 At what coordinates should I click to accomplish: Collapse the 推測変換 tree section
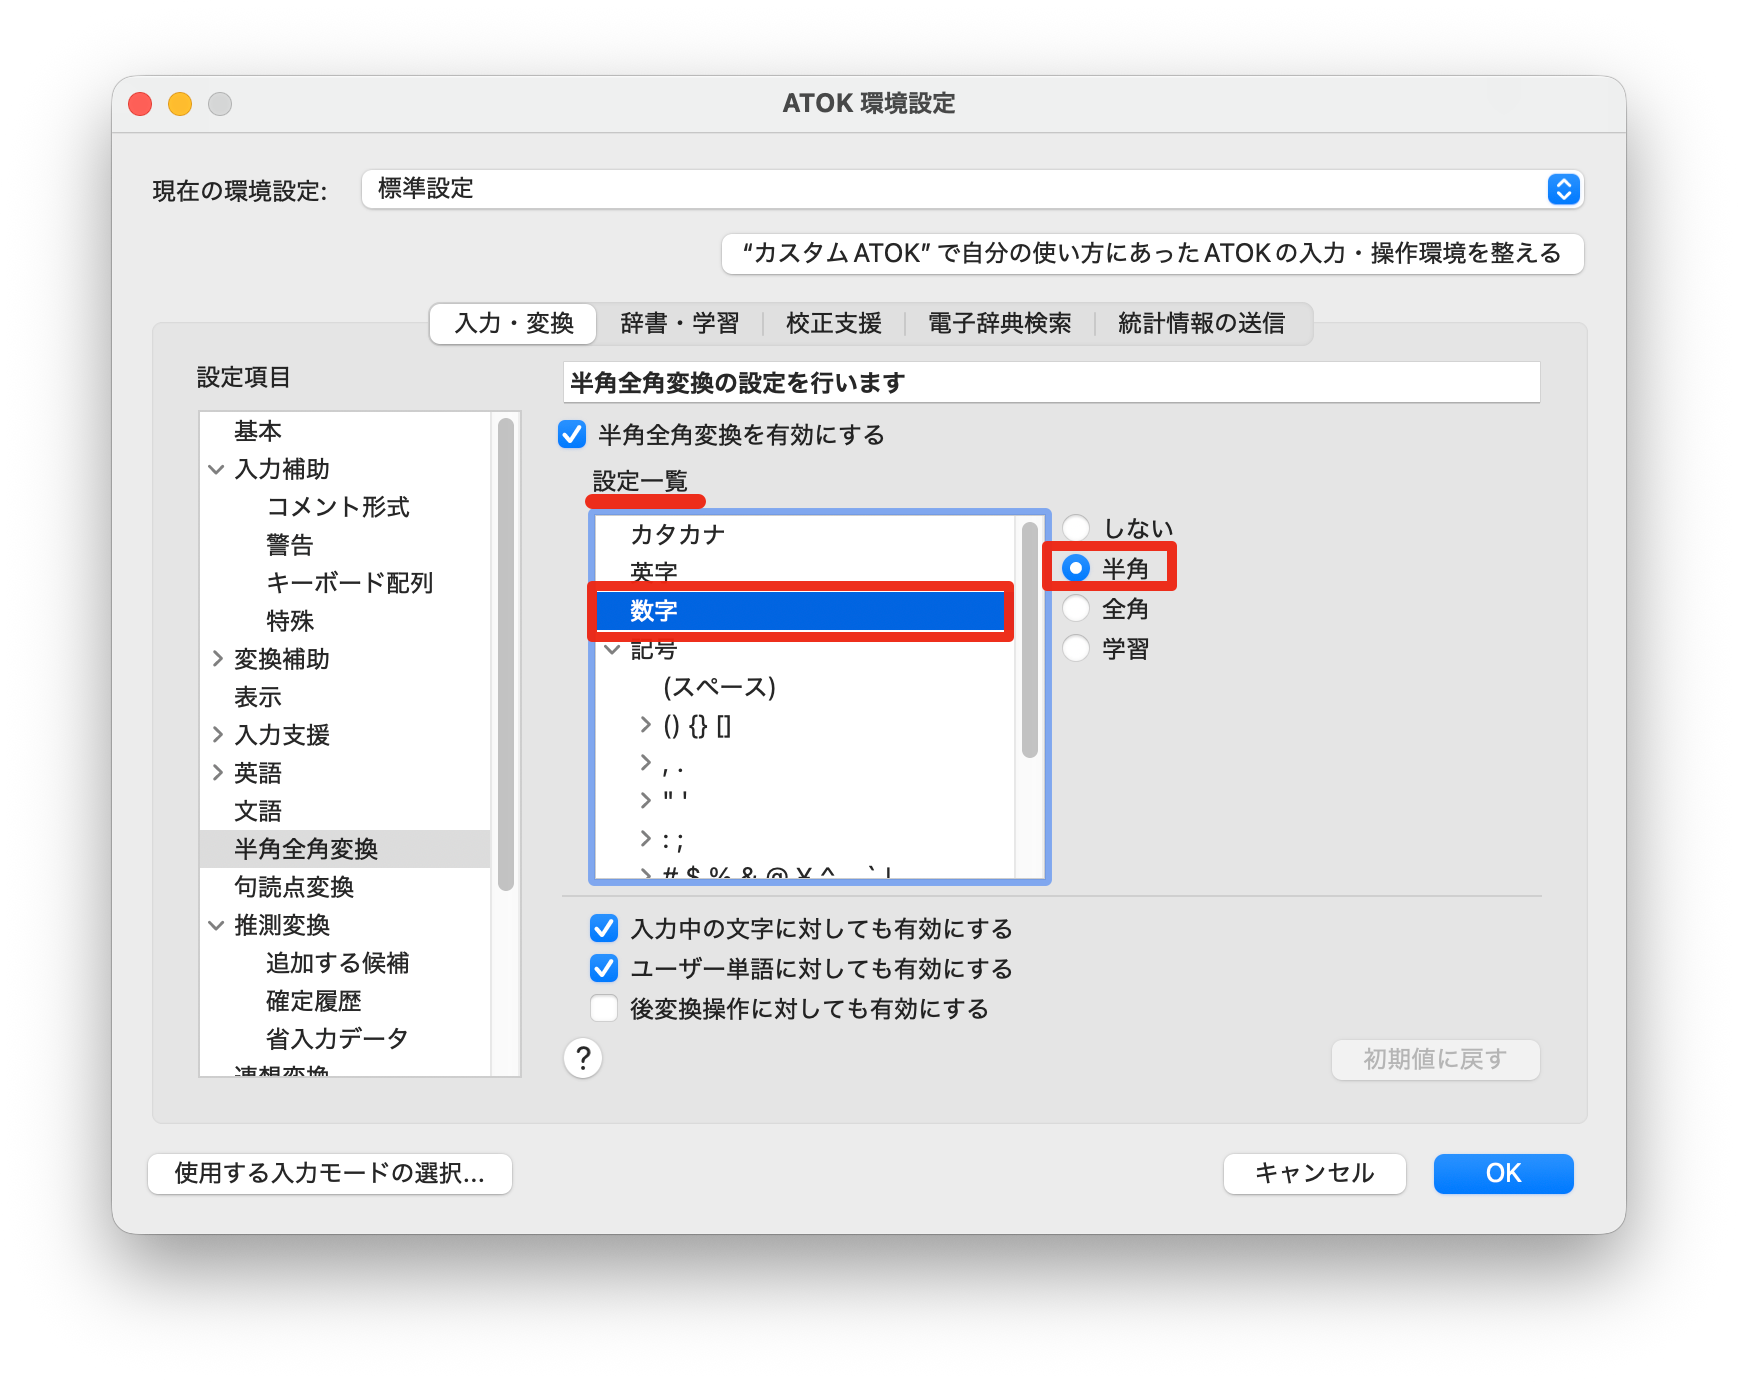(x=216, y=925)
